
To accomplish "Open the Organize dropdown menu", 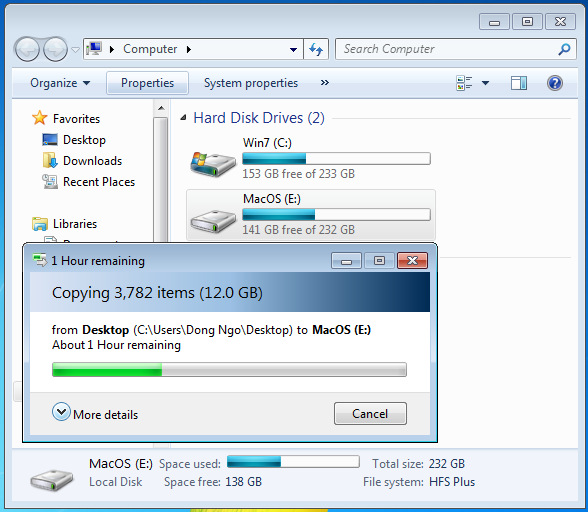I will point(60,83).
